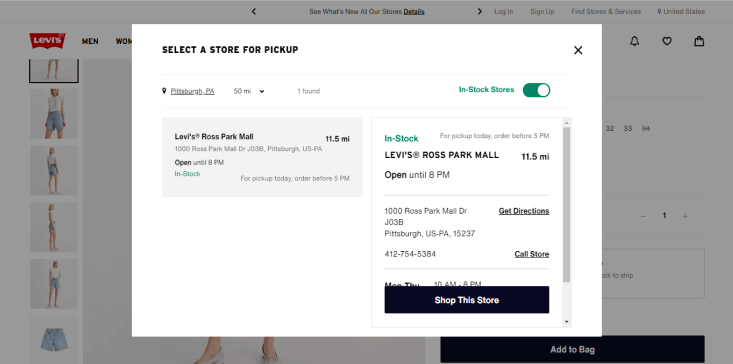Toggle the In-Stock Stores switch
The height and width of the screenshot is (364, 733).
(x=536, y=90)
